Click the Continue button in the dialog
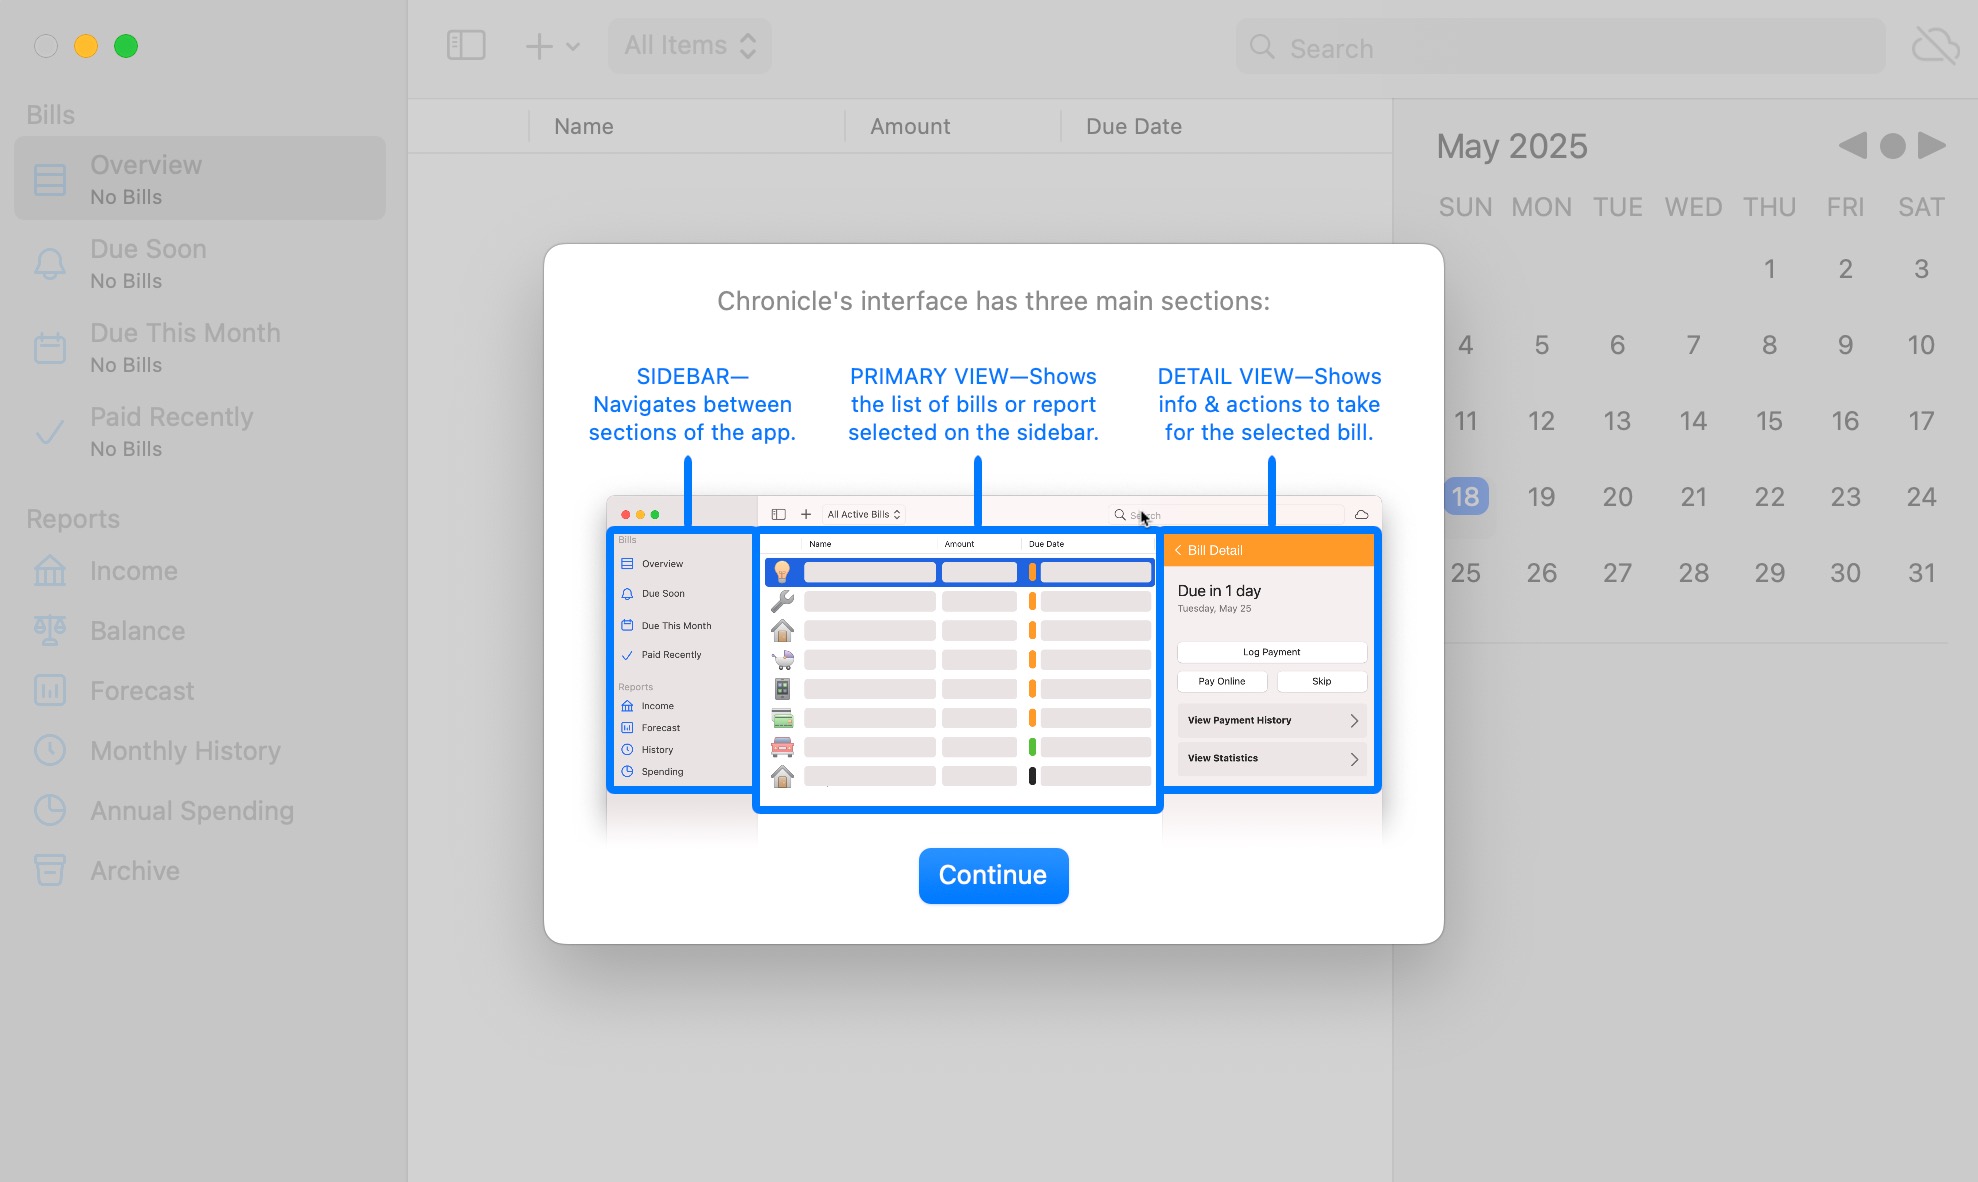The image size is (1978, 1182). [x=993, y=875]
